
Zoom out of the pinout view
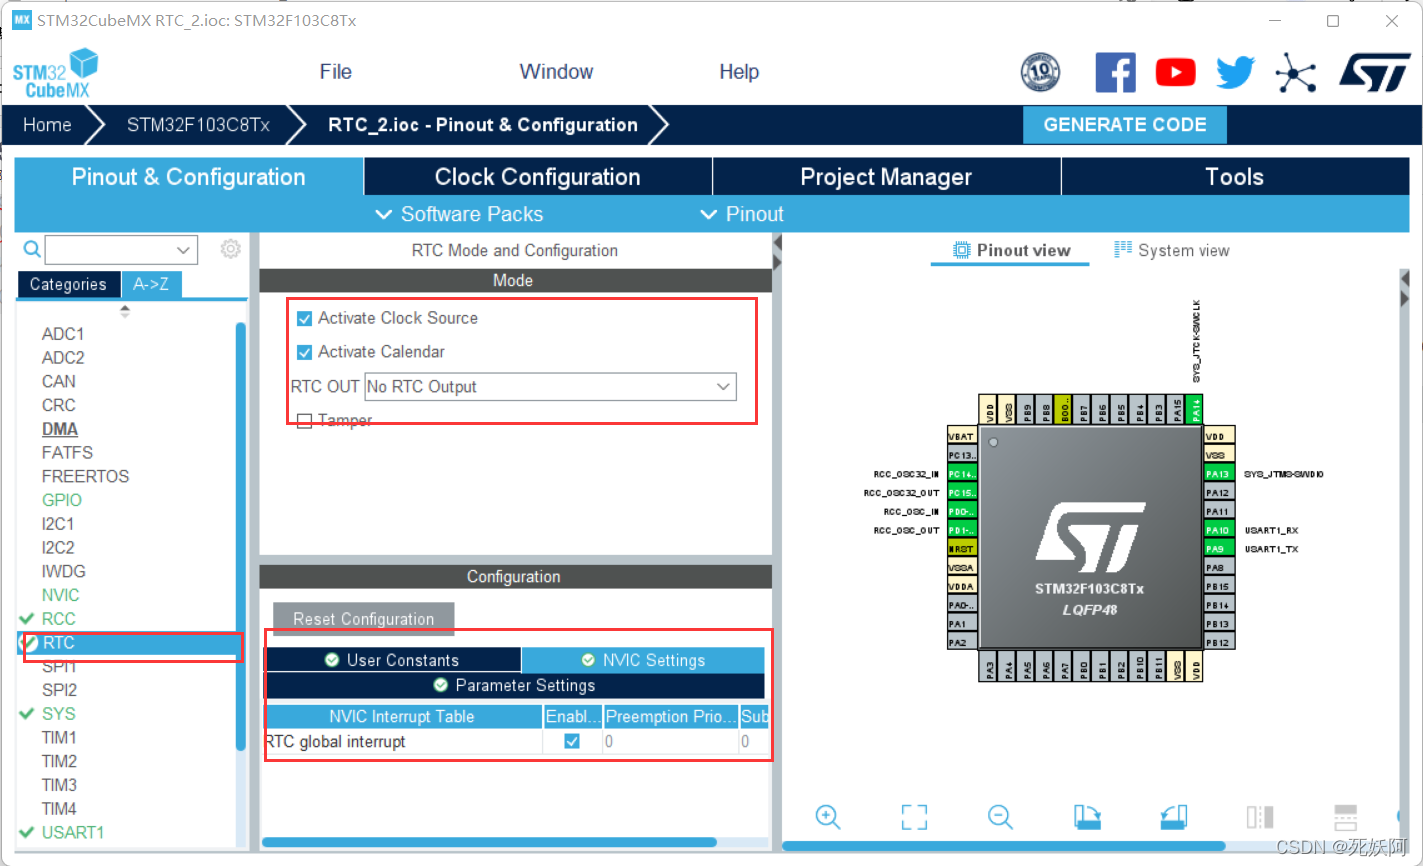click(1000, 816)
